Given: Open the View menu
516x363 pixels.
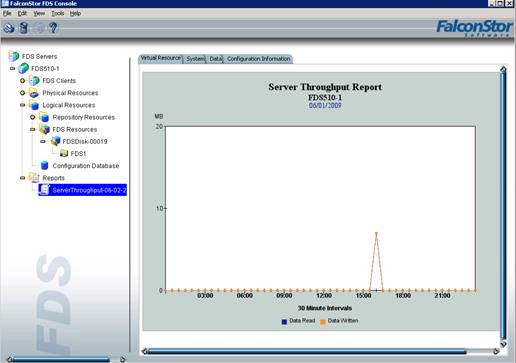Looking at the screenshot, I should (x=39, y=13).
